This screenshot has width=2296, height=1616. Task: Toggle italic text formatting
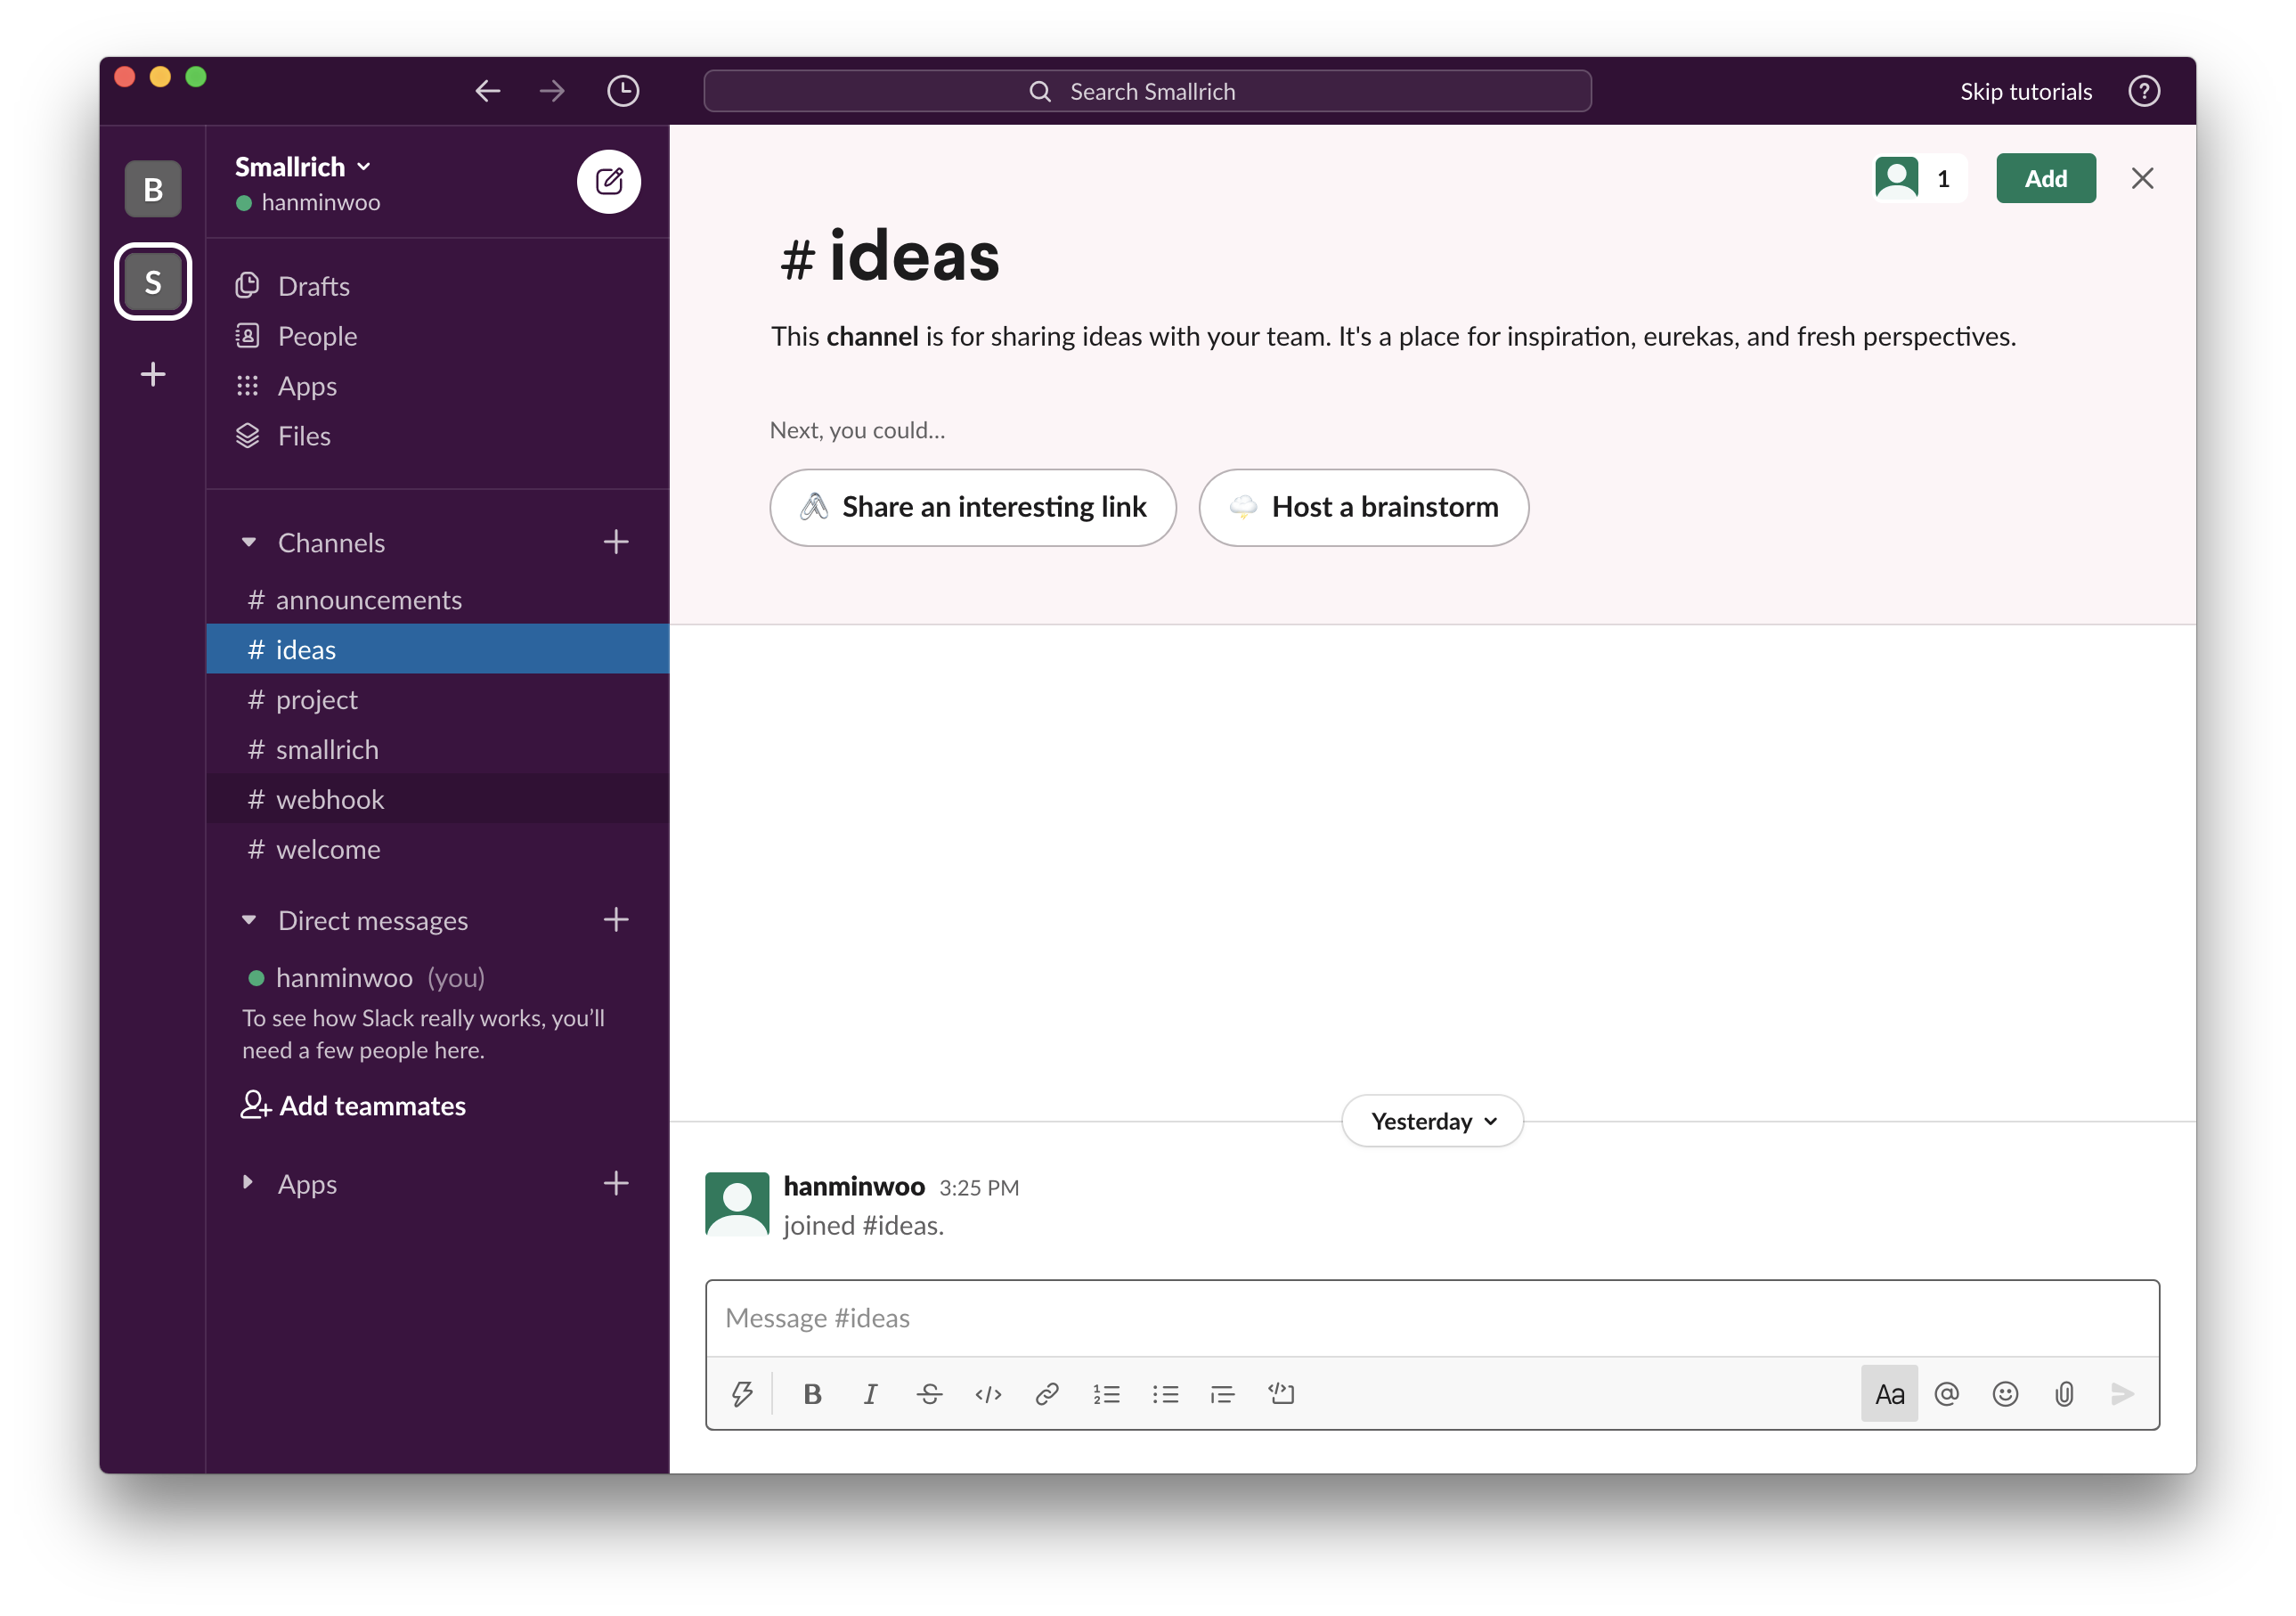pos(870,1394)
